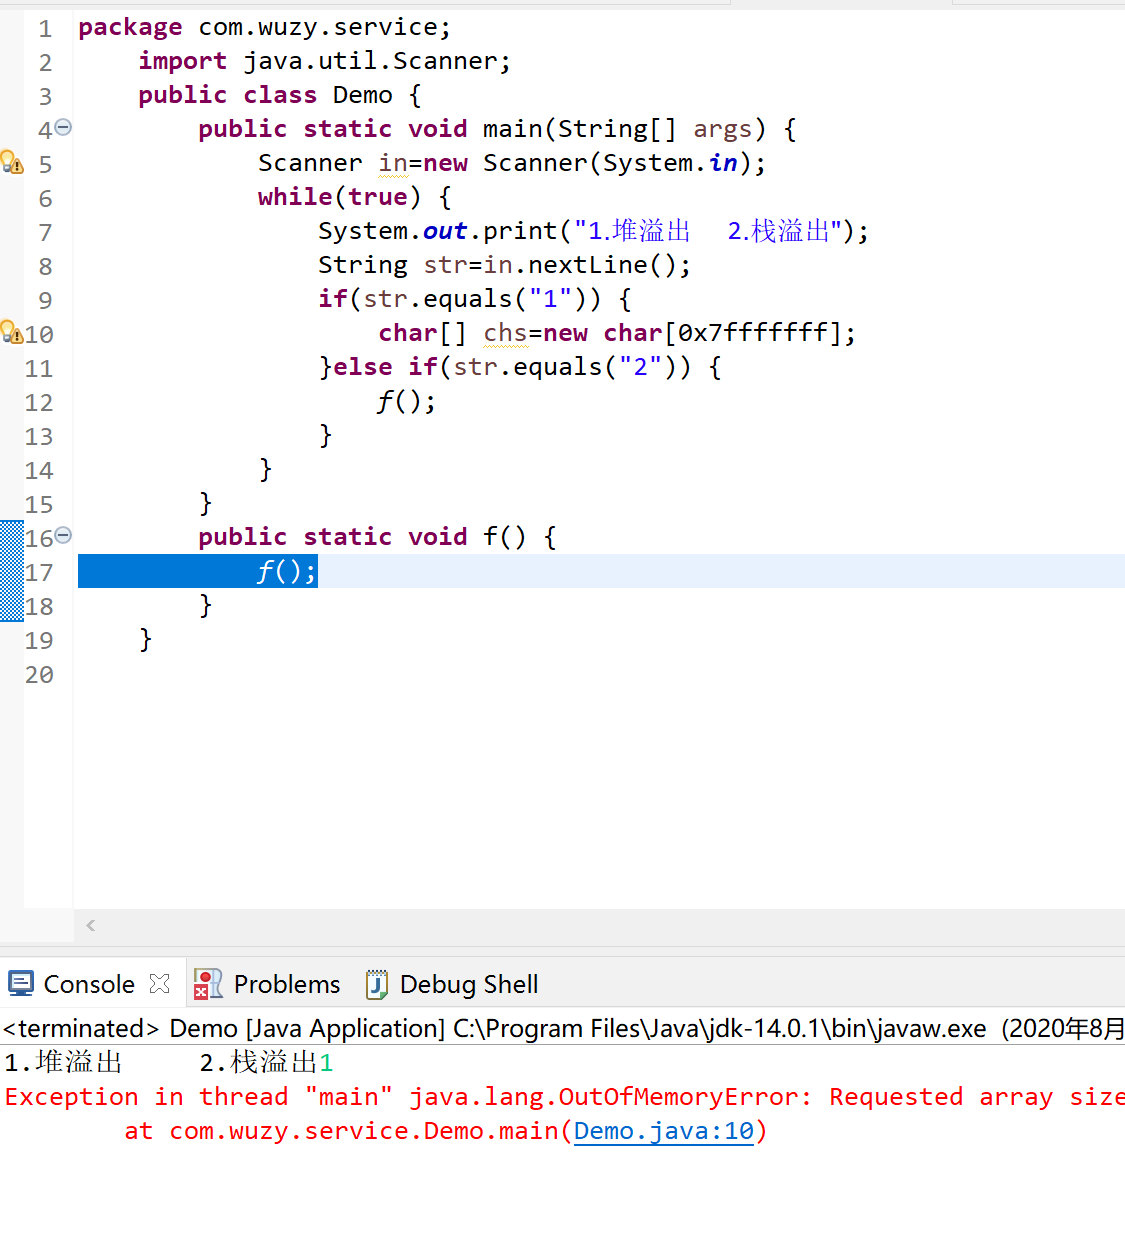
Task: Click the selected f(); statement on line 17
Action: [287, 571]
